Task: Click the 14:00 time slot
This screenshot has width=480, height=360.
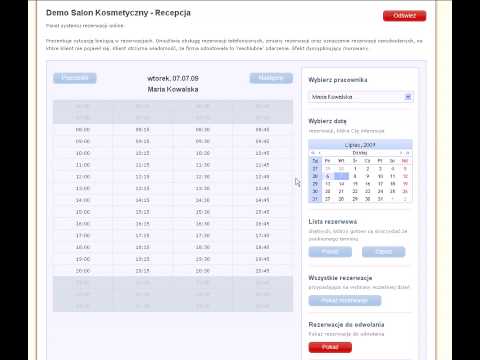Action: (x=83, y=200)
